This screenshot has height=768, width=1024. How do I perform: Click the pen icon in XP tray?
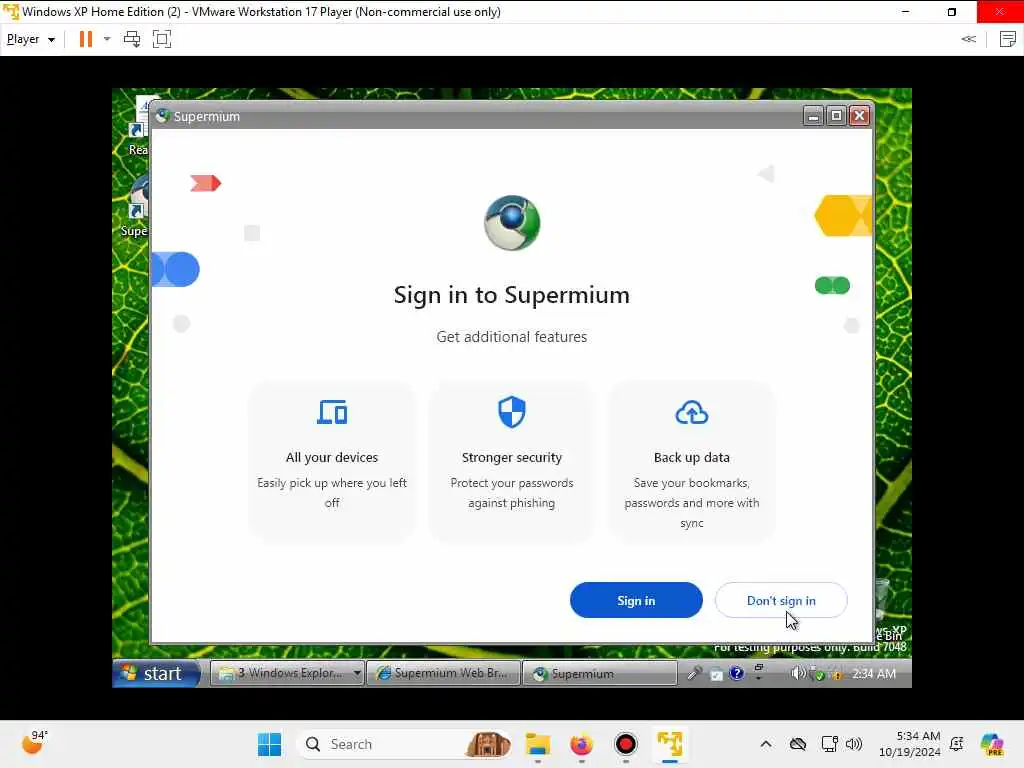pos(694,673)
